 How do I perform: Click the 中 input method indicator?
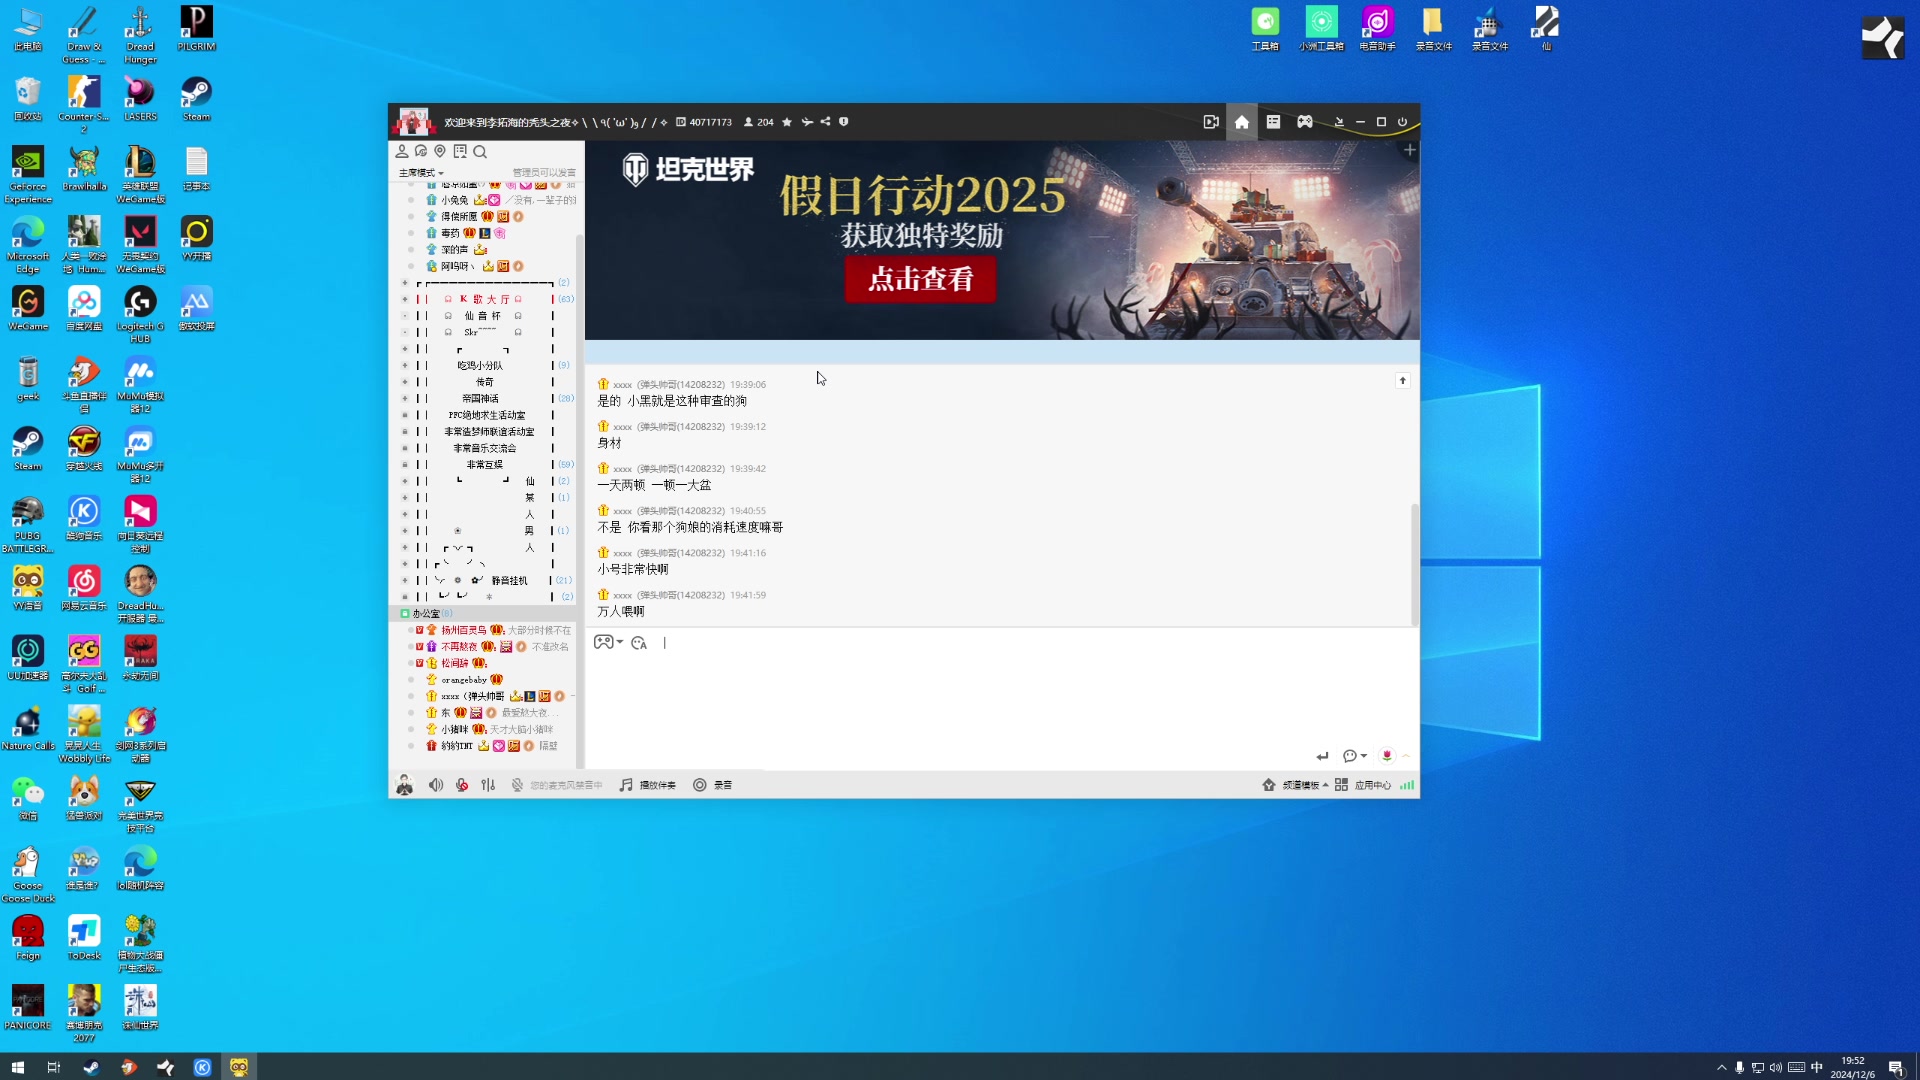pos(1817,1067)
